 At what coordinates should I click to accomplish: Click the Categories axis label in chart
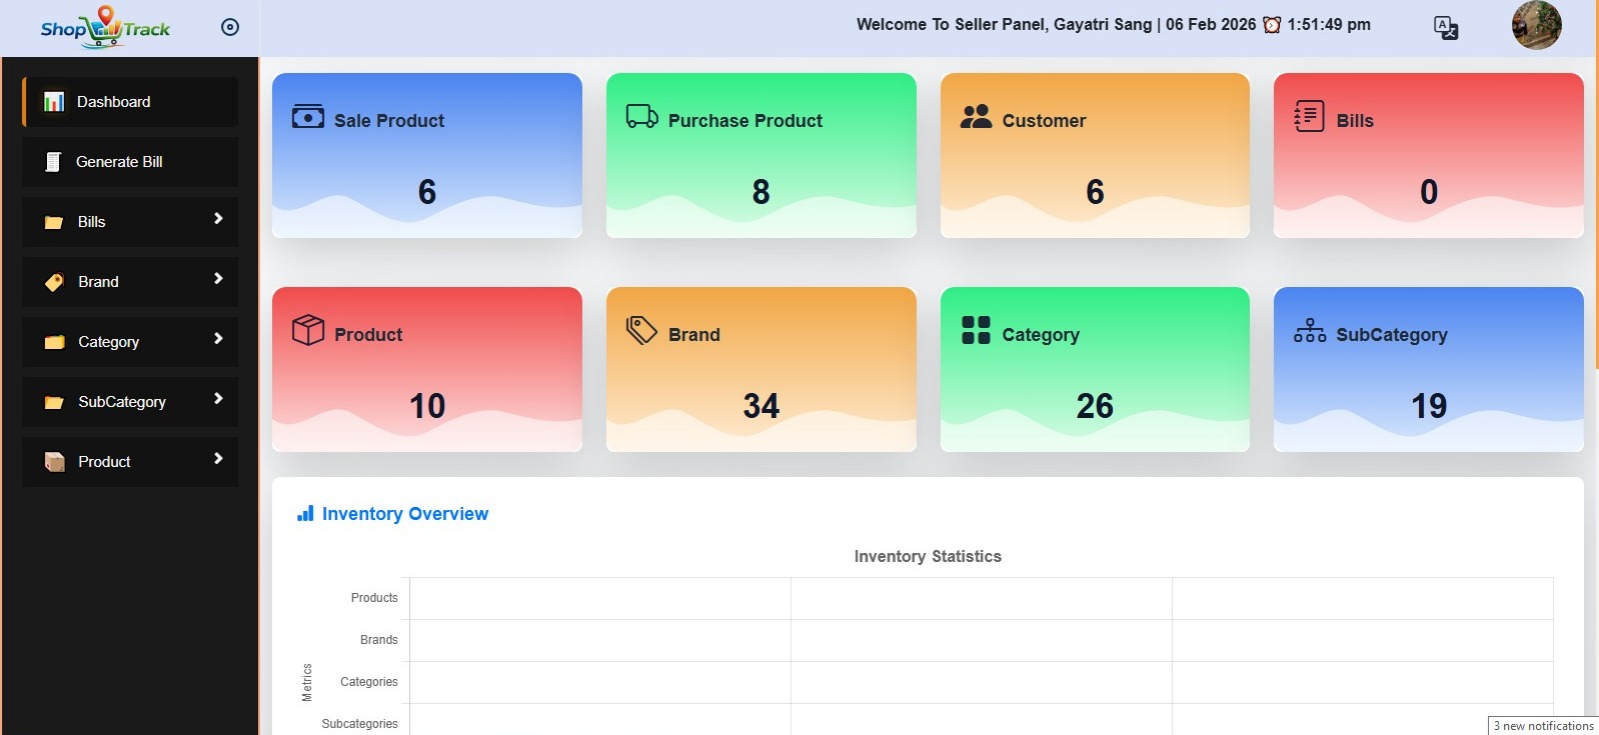(x=369, y=682)
